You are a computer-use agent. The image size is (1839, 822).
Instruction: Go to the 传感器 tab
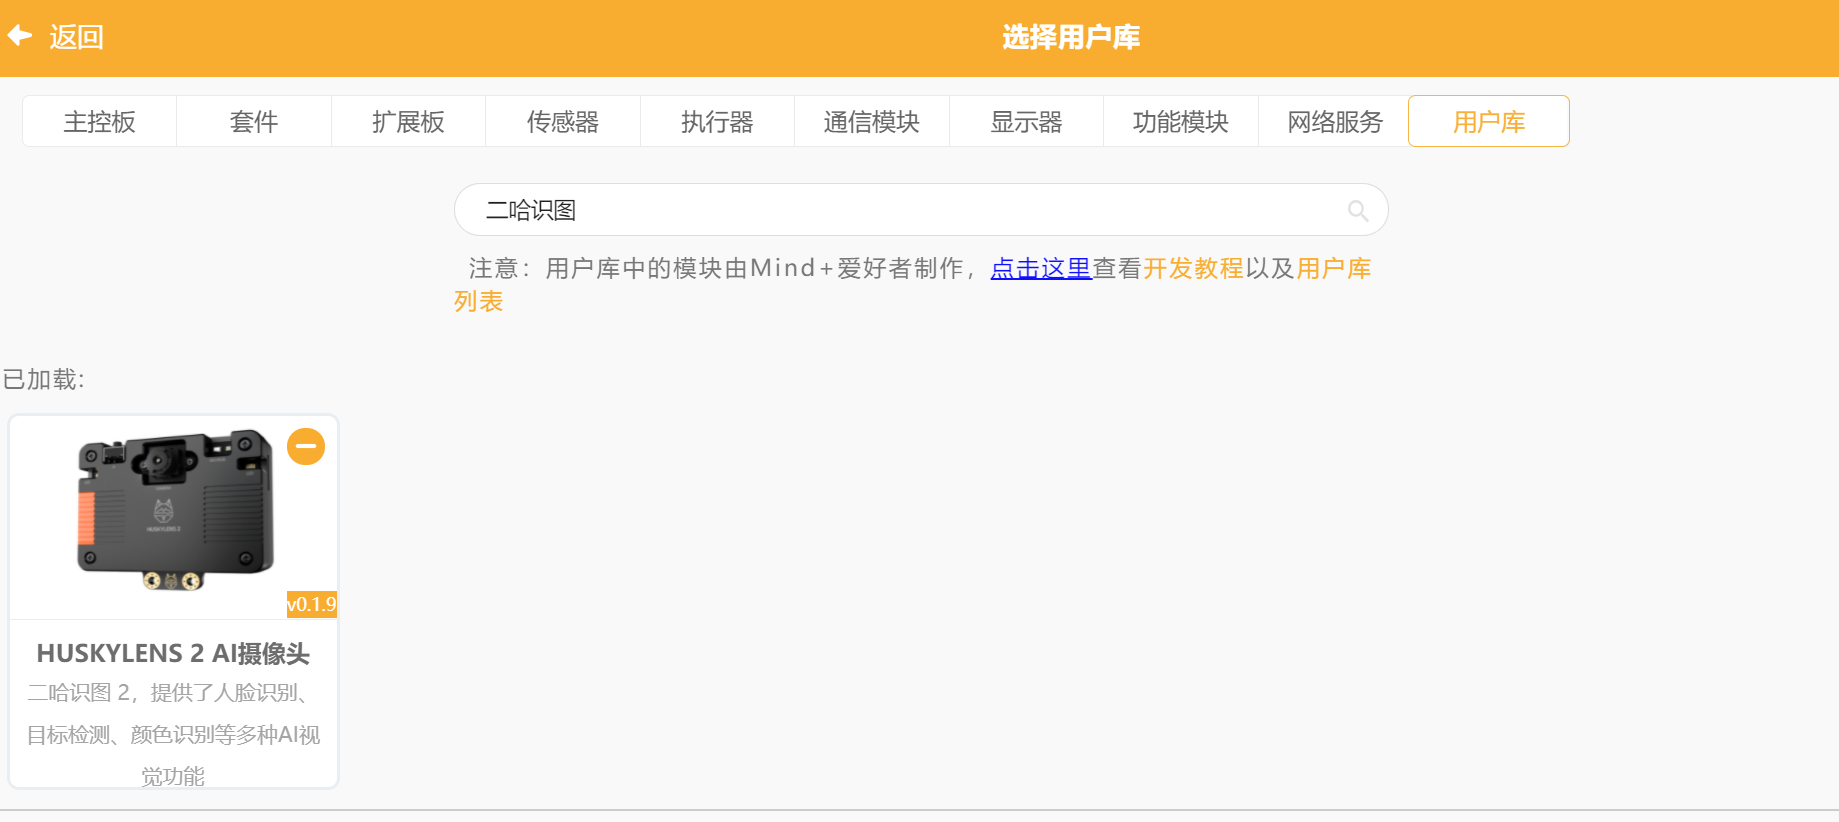coord(563,122)
